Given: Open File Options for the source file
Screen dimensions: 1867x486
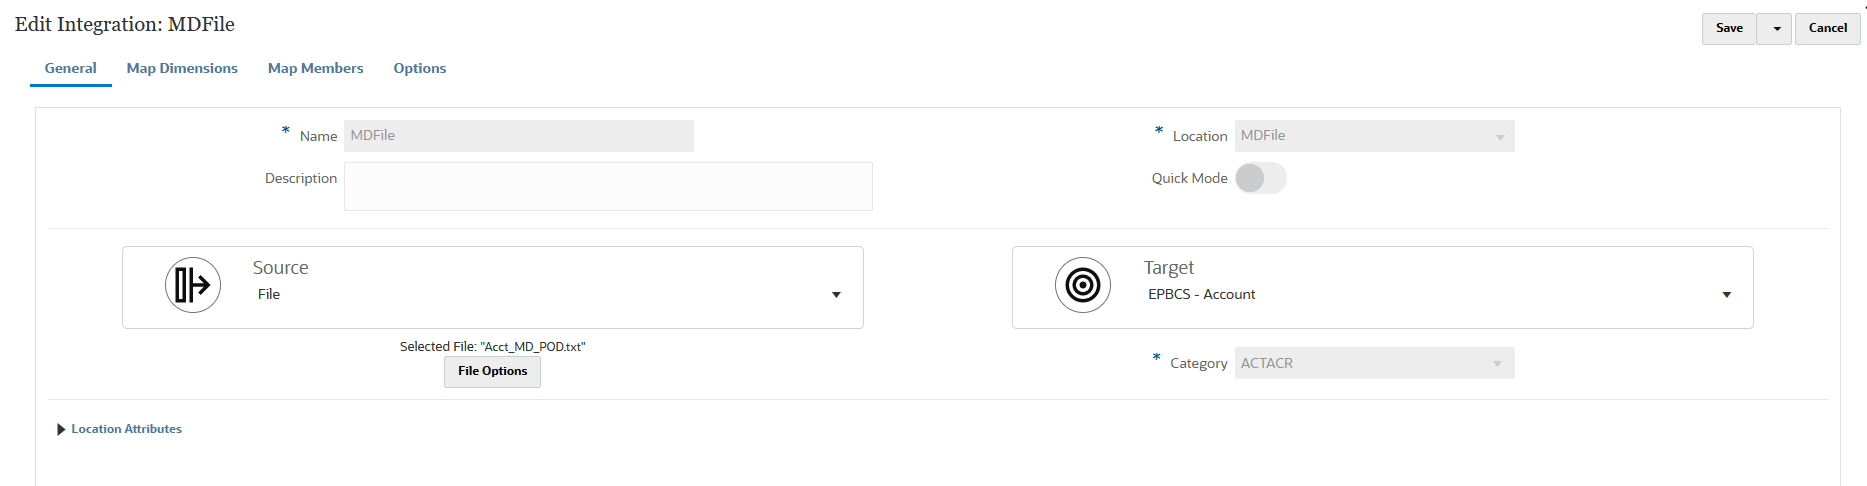Looking at the screenshot, I should pyautogui.click(x=492, y=371).
